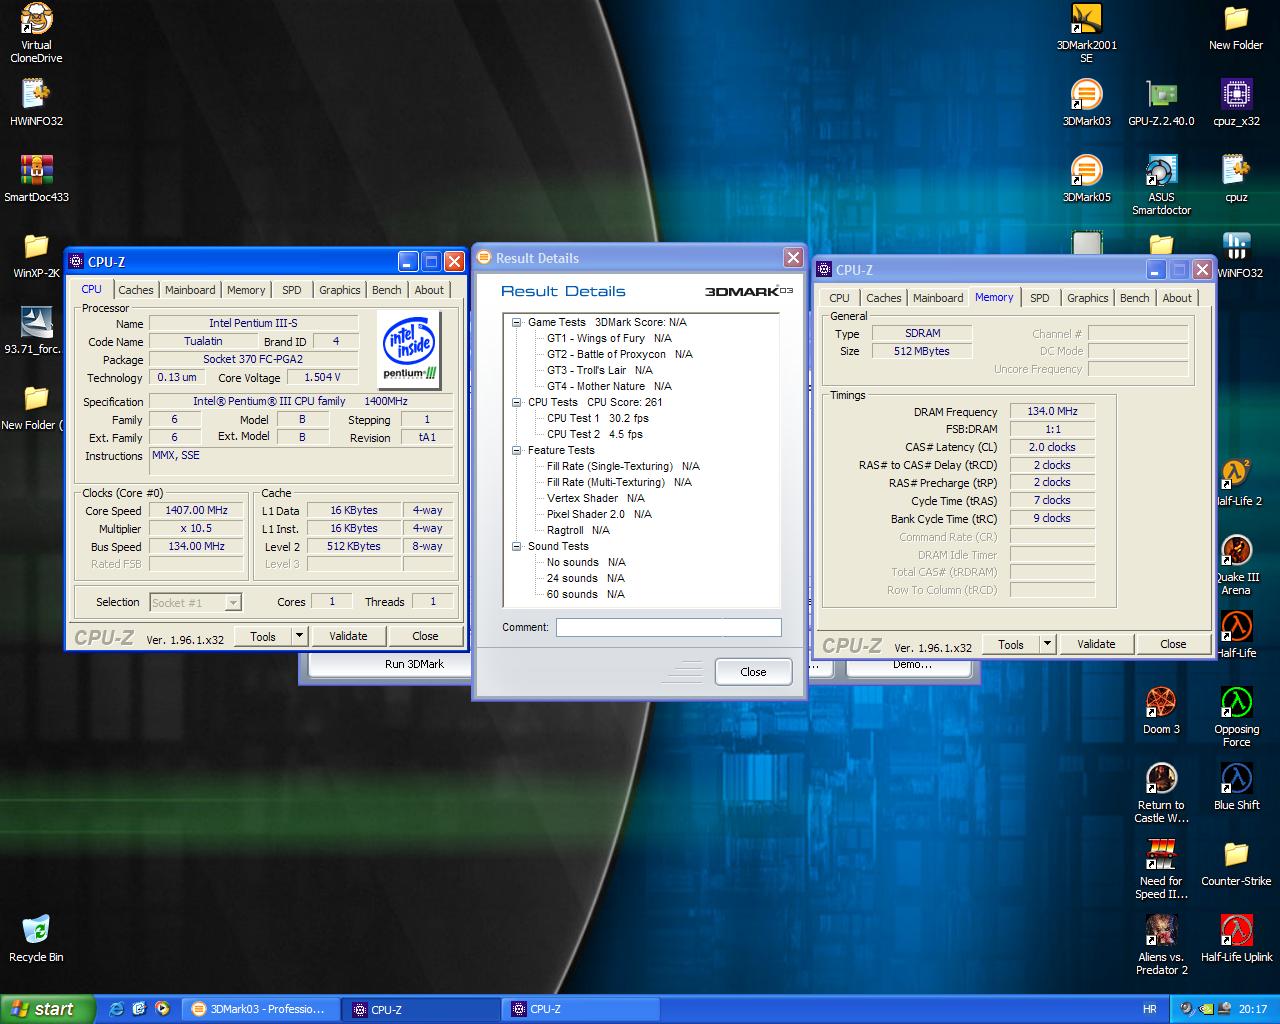1280x1024 pixels.
Task: Open the Quake III Arena shortcut
Action: [1237, 552]
